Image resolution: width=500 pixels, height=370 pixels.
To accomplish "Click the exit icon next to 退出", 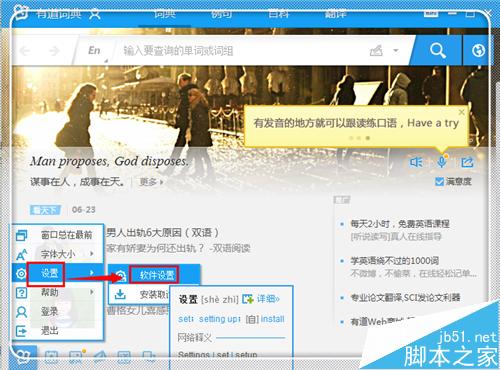I will tap(21, 331).
